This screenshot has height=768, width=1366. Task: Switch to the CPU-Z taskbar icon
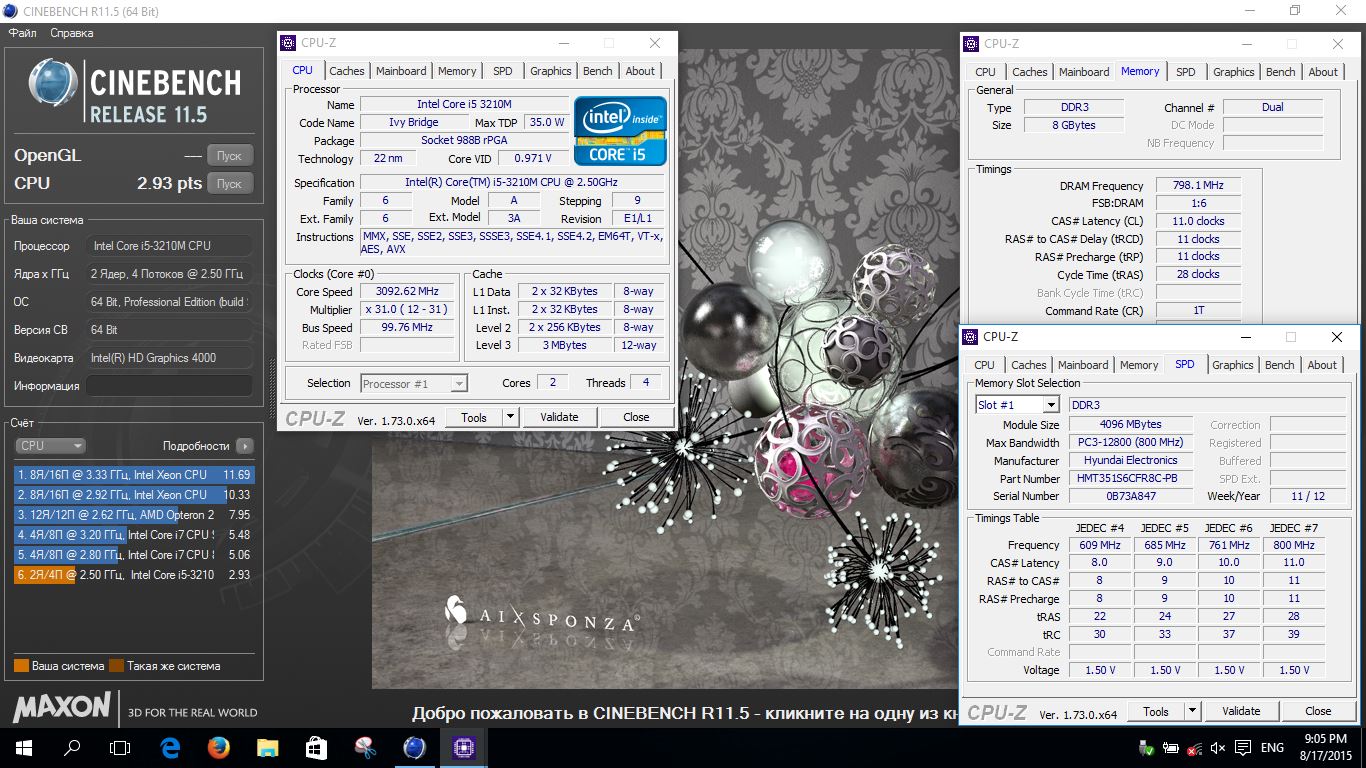463,747
